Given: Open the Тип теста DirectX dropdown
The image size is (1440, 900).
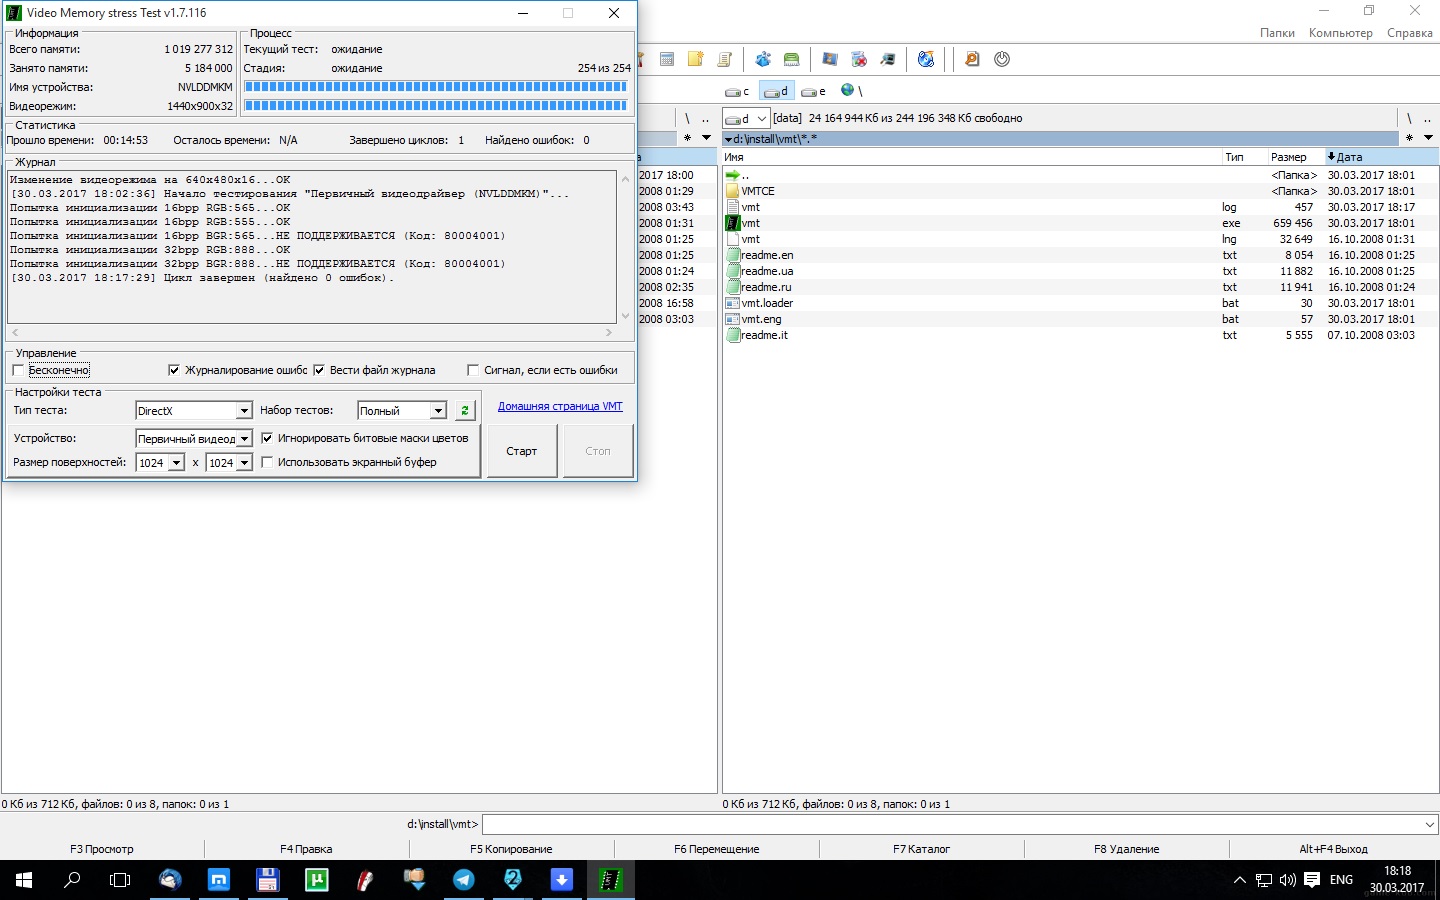Looking at the screenshot, I should [243, 411].
